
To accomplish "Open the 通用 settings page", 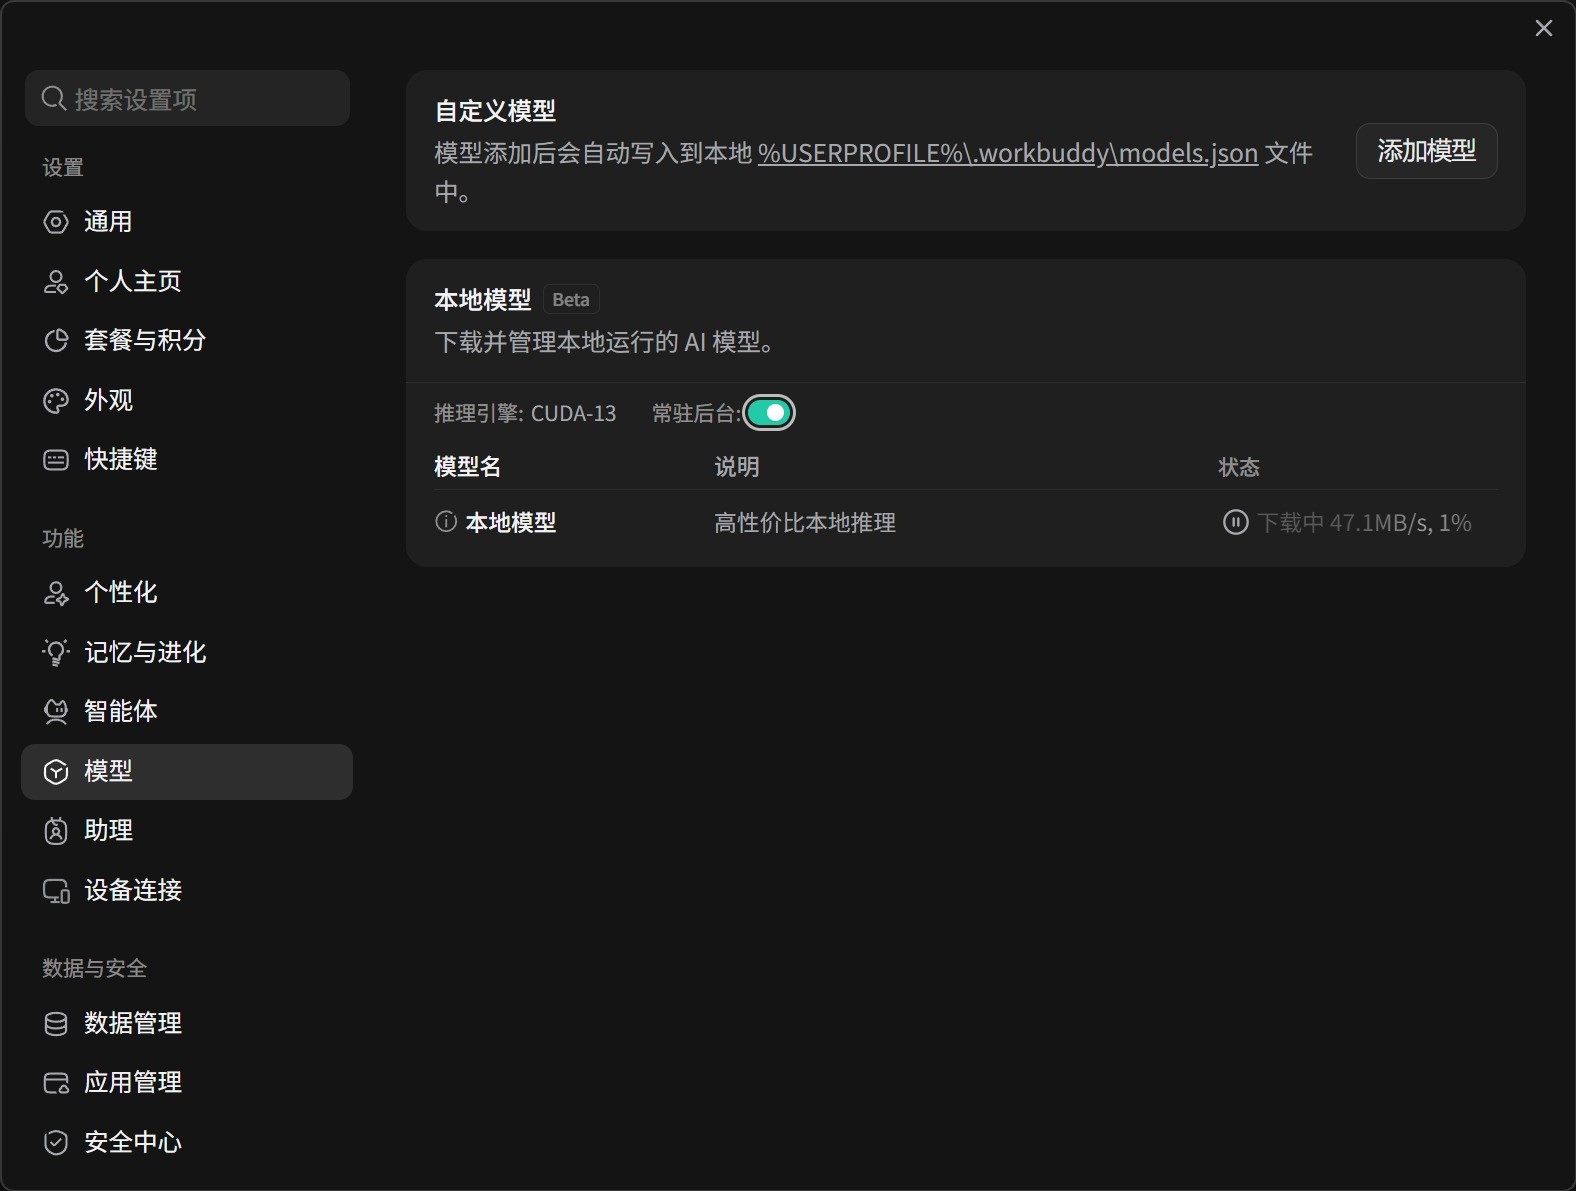I will tap(187, 222).
